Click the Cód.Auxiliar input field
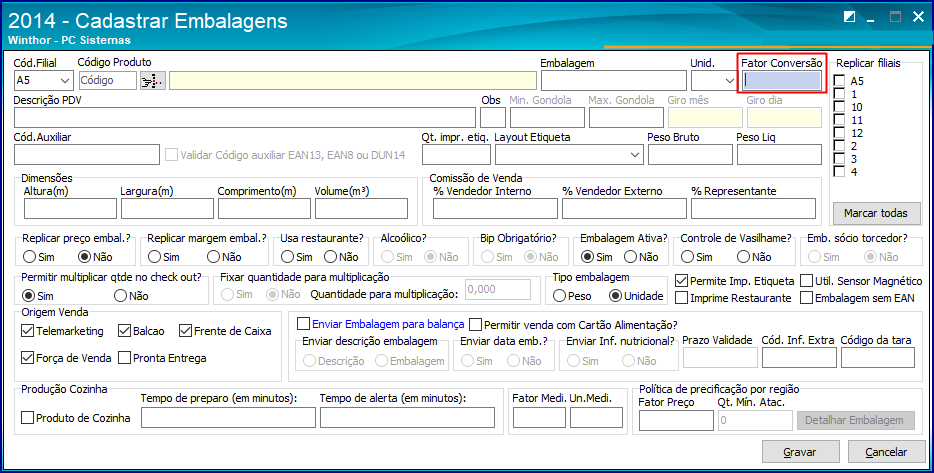 point(87,155)
